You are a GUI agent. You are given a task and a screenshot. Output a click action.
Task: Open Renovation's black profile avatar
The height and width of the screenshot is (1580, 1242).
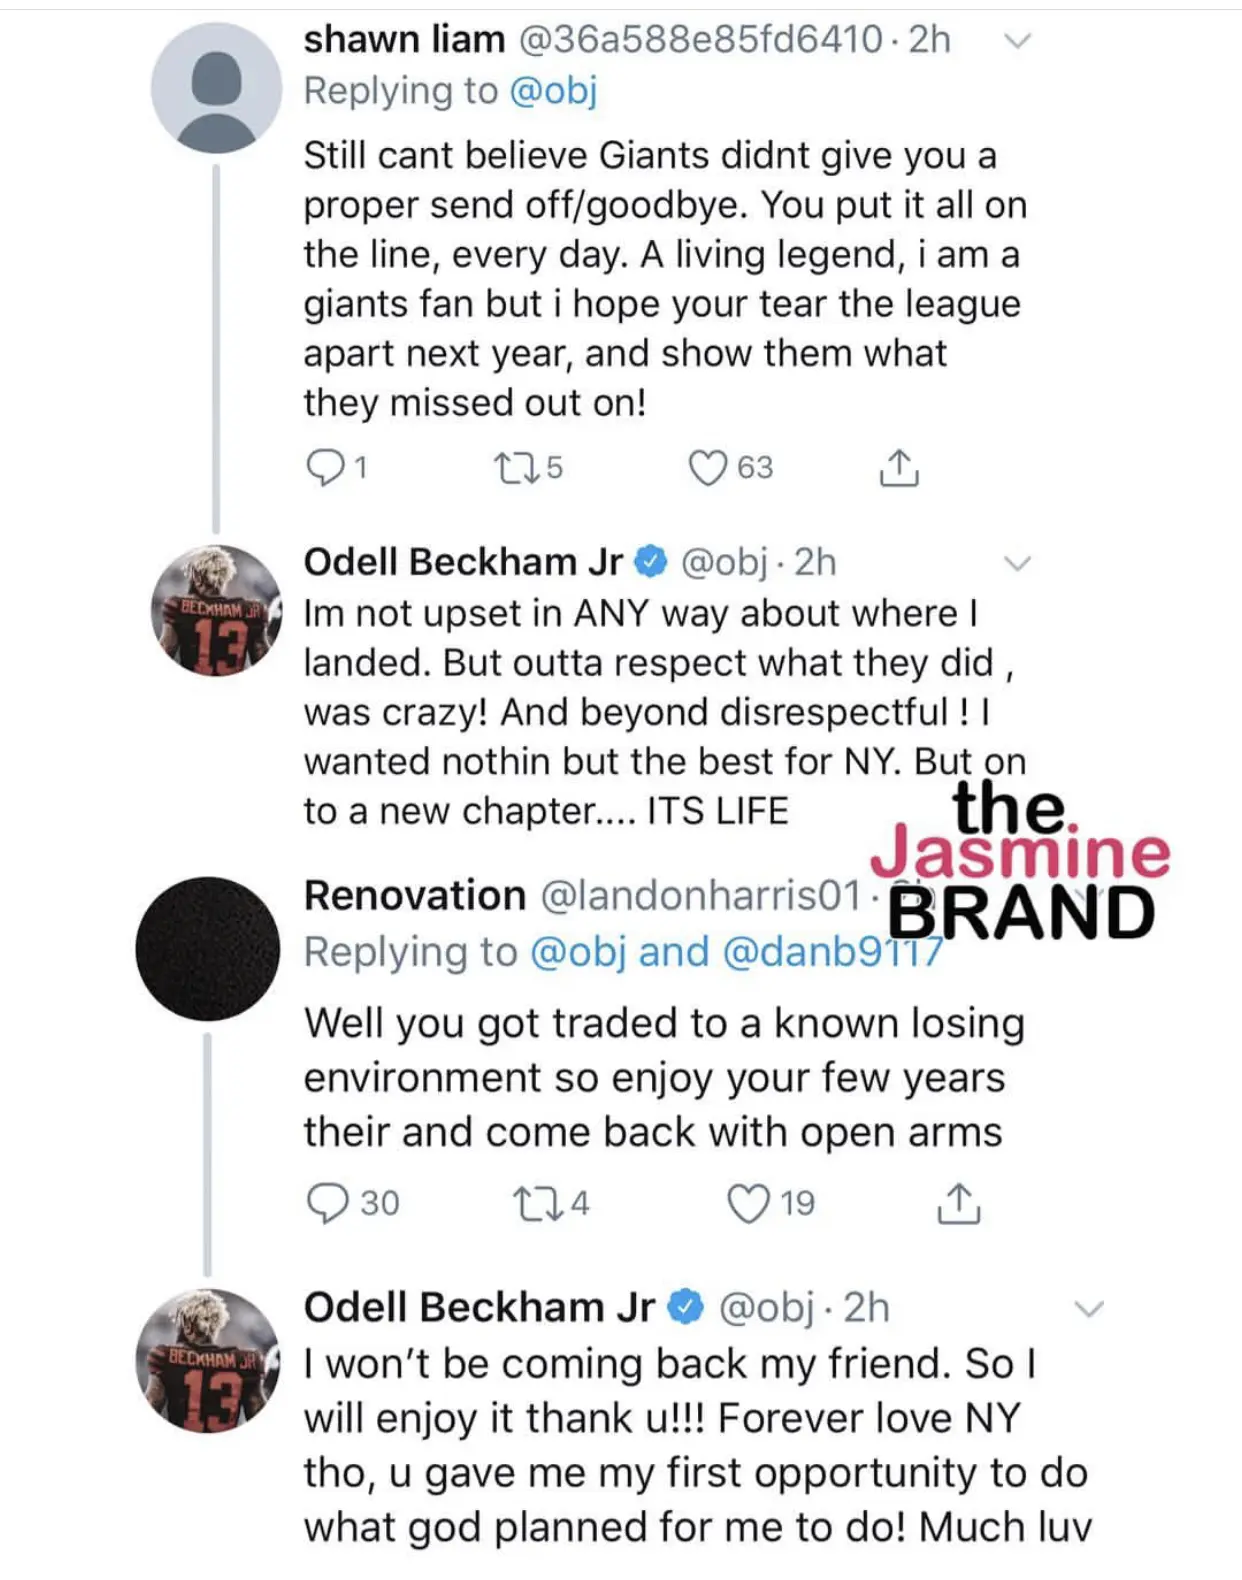208,949
